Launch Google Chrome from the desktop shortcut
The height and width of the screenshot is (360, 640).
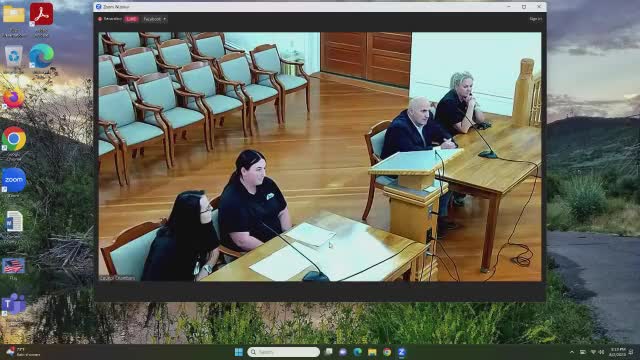point(14,139)
